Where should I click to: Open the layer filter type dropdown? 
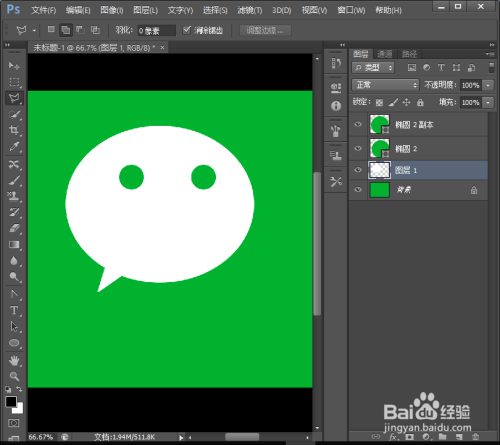point(373,68)
